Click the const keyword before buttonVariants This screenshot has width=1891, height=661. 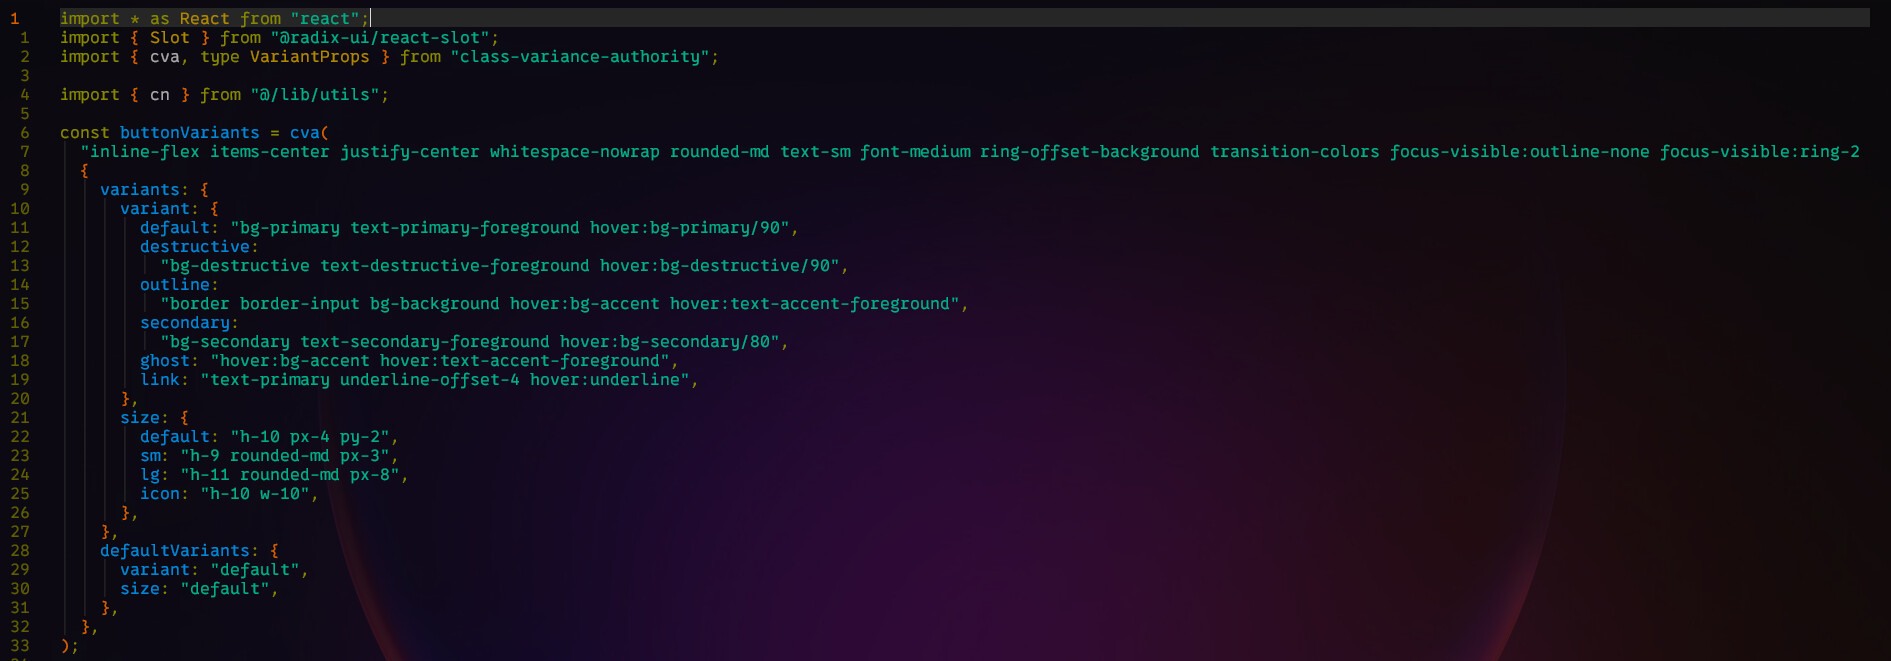84,133
